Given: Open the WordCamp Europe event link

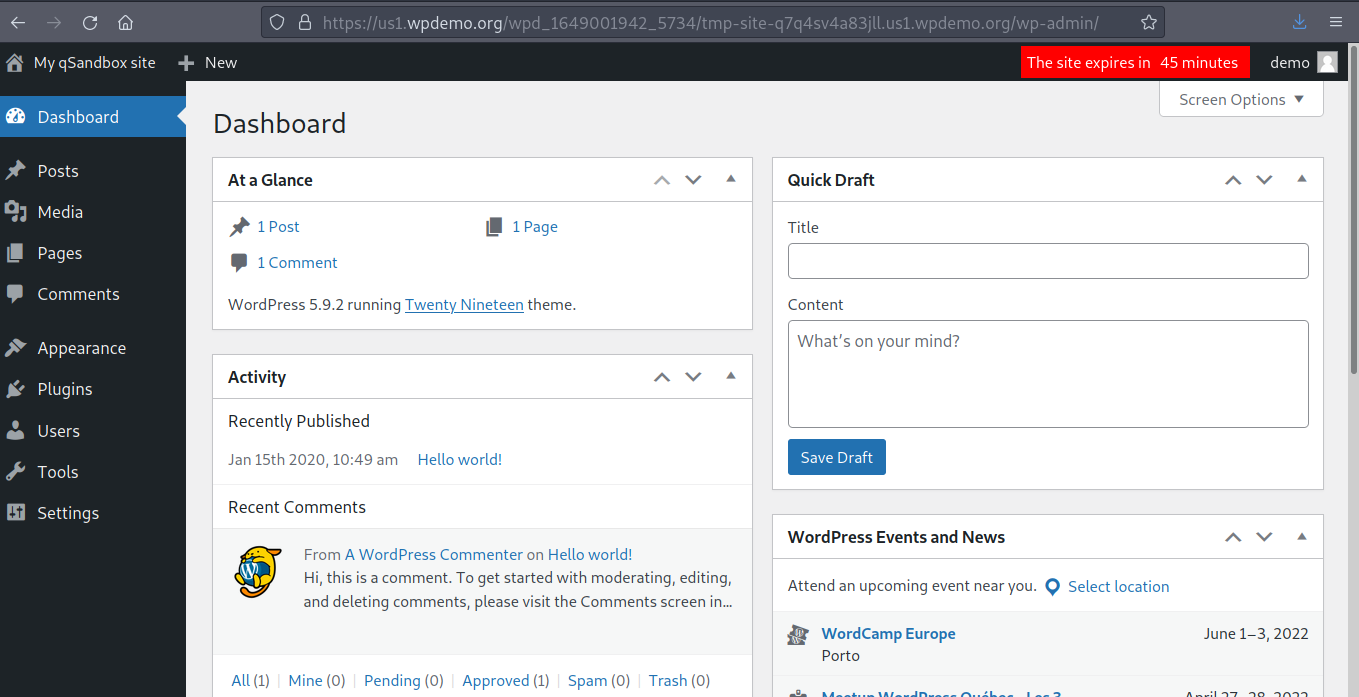Looking at the screenshot, I should click(x=888, y=633).
